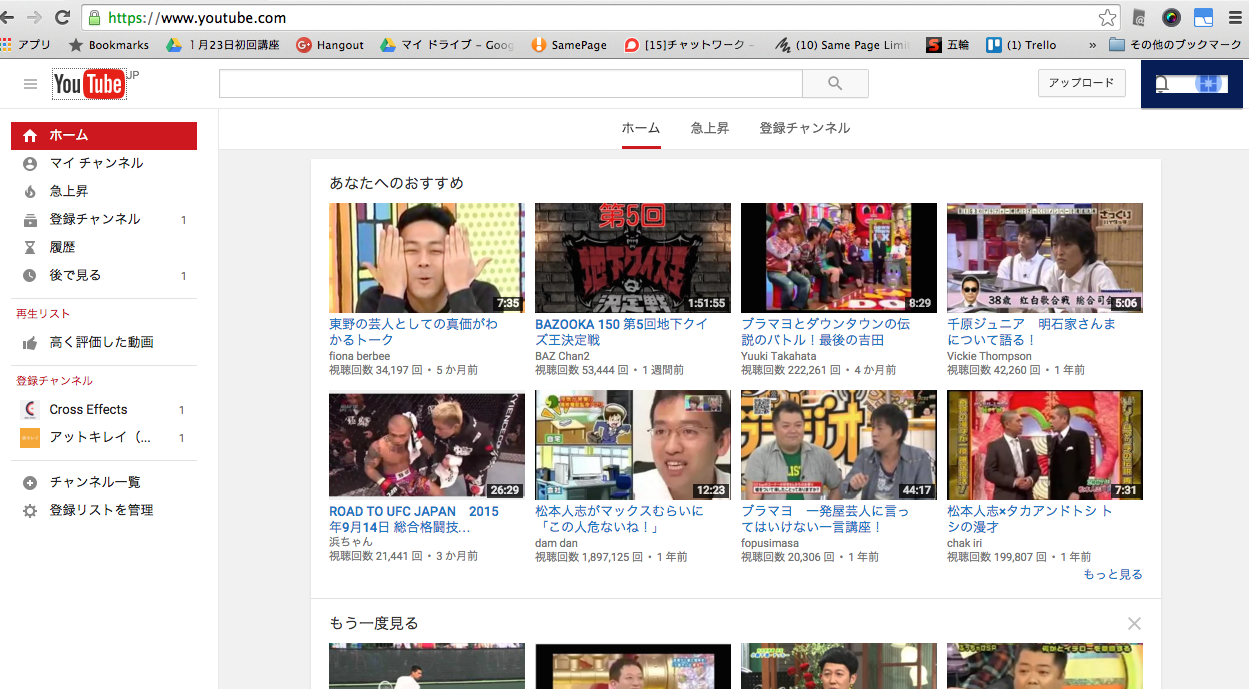Open the YouTube guide hamburger menu
The image size is (1249, 689).
point(30,84)
